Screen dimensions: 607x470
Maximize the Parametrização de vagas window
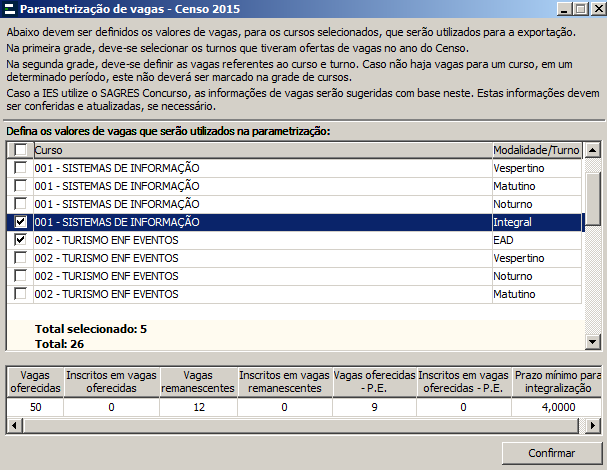tap(578, 10)
